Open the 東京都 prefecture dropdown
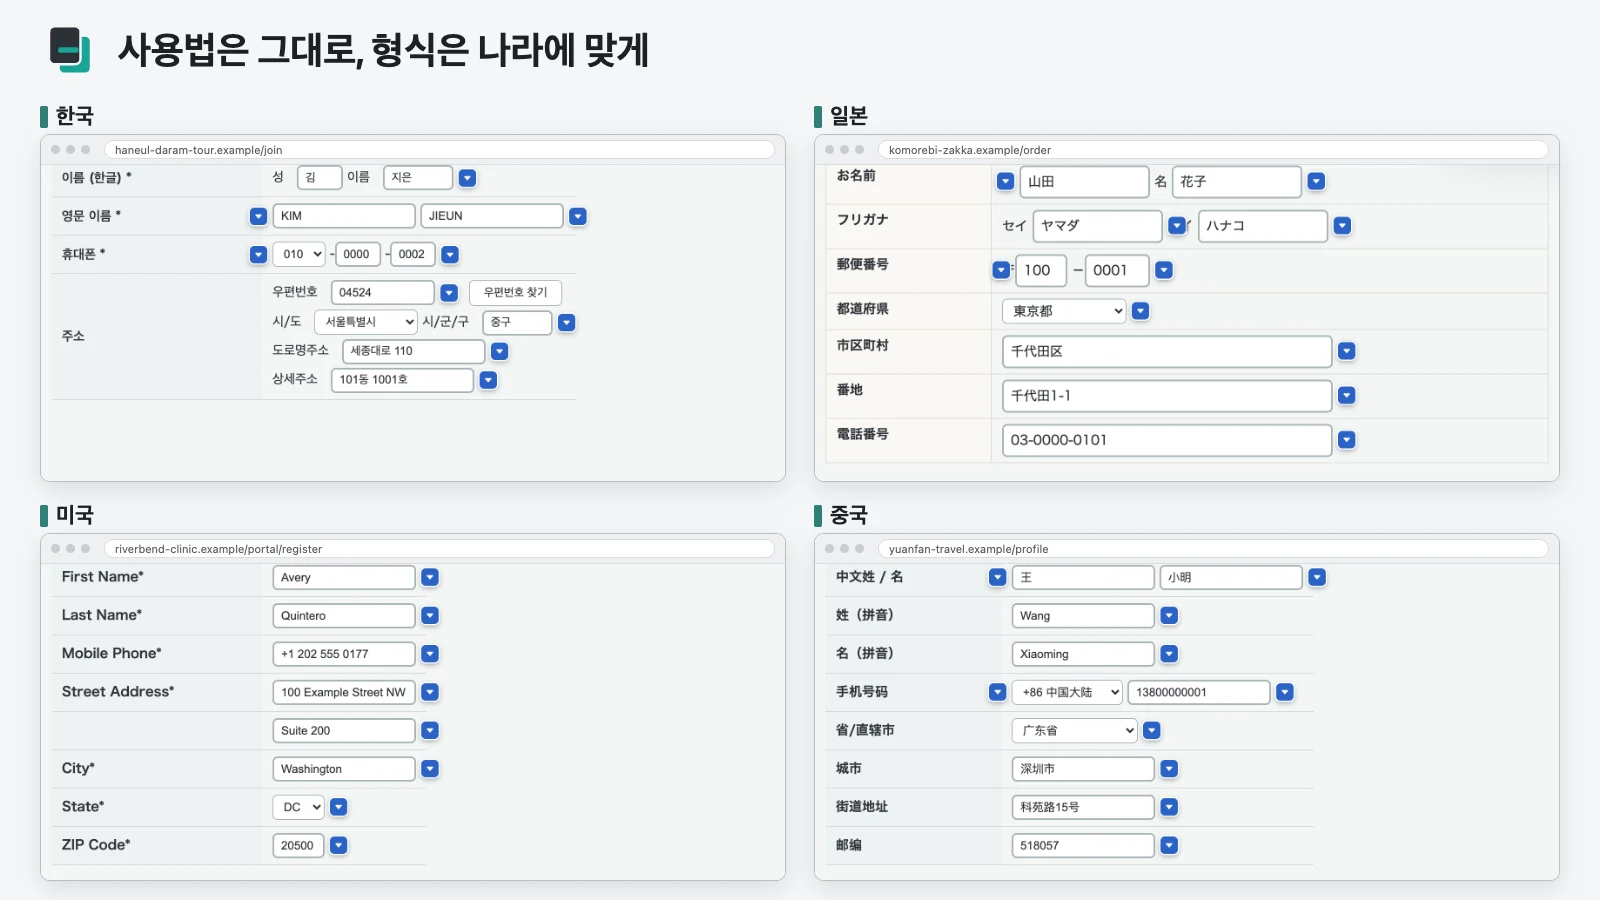1600x900 pixels. (x=1064, y=311)
